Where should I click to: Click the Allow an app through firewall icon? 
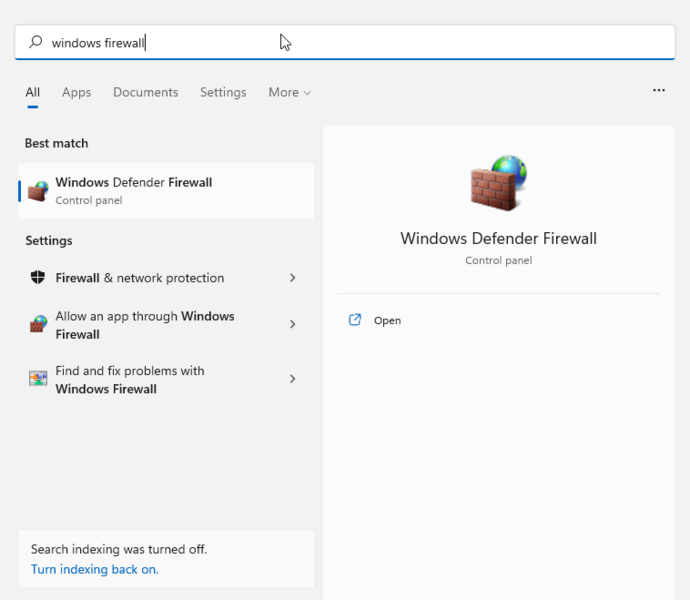click(38, 324)
